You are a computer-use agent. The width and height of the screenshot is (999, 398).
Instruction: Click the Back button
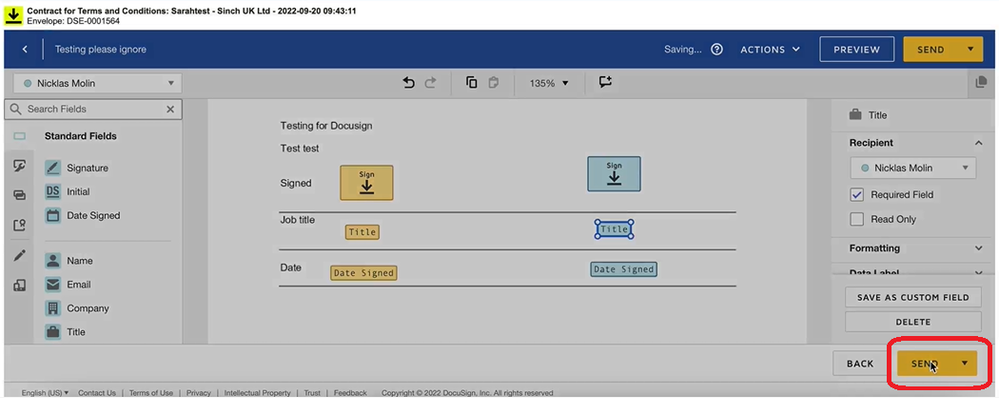coord(859,364)
